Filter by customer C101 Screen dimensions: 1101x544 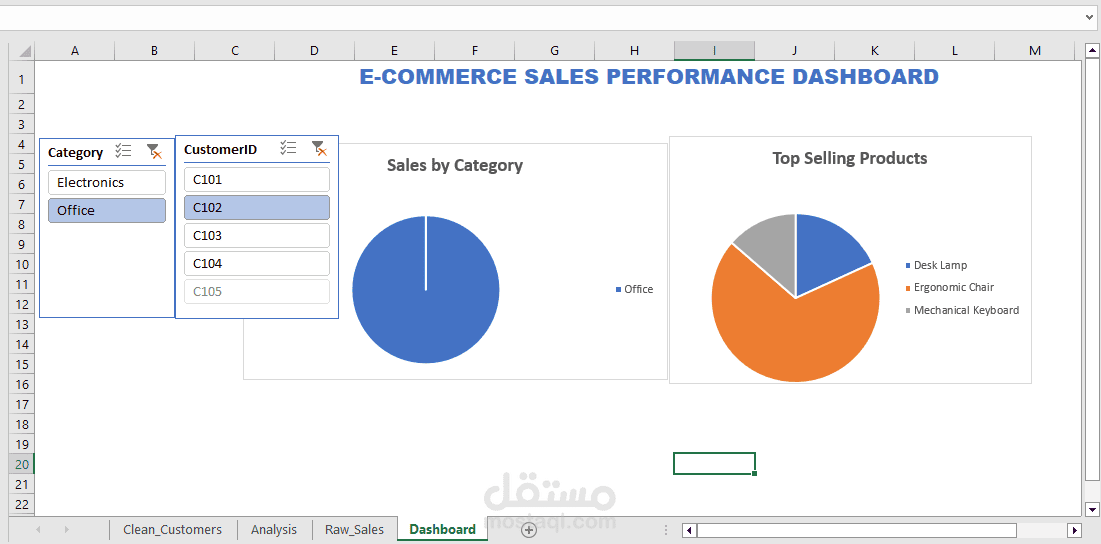click(257, 180)
